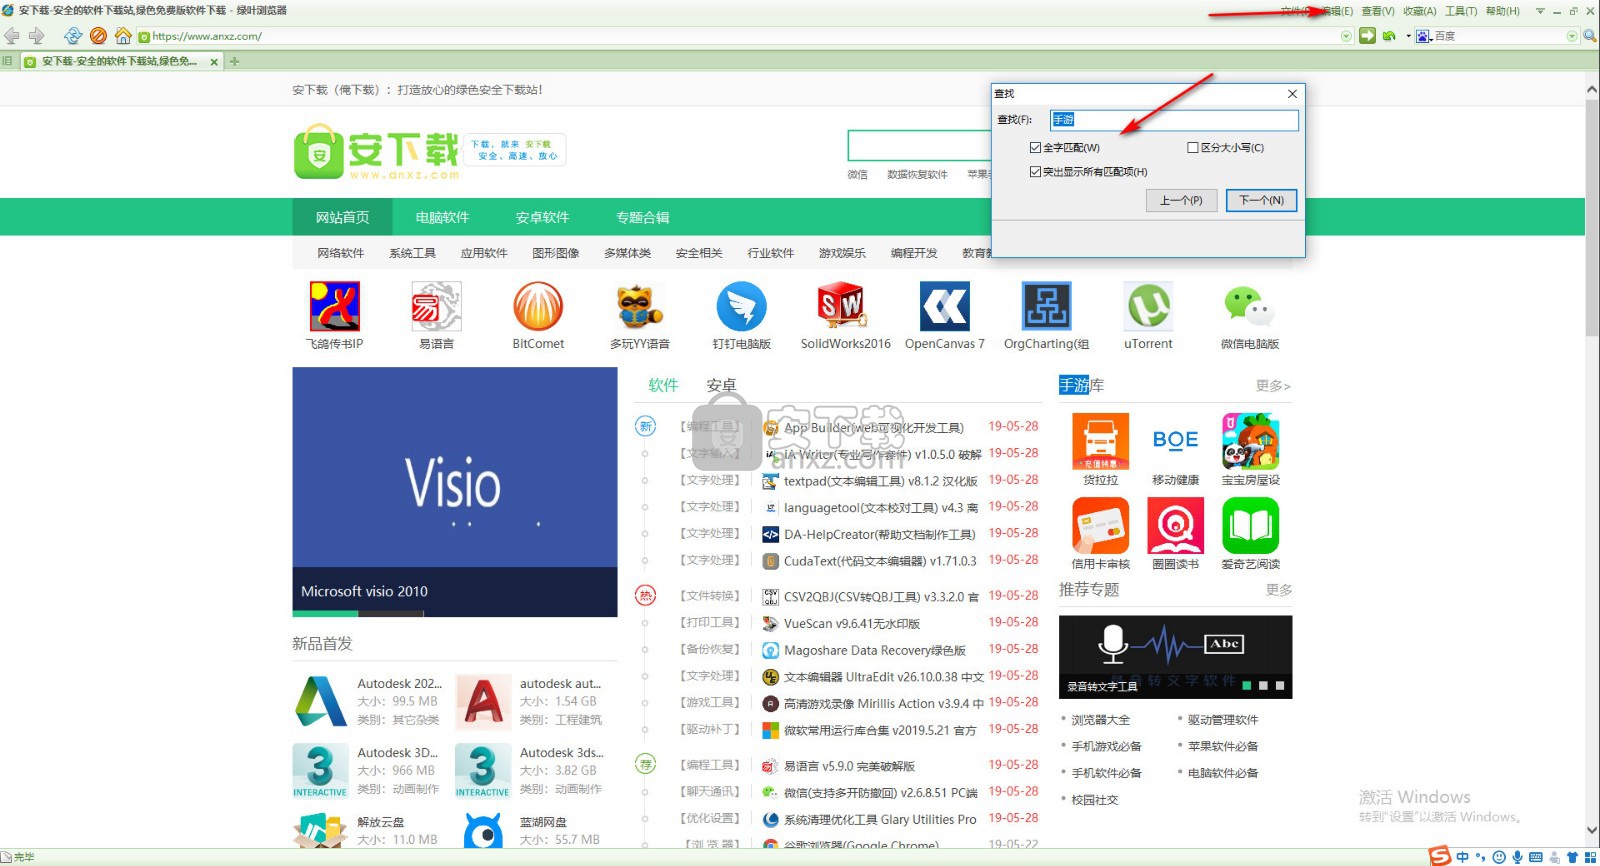
Task: Click the browser address bar URL
Action: pyautogui.click(x=207, y=36)
